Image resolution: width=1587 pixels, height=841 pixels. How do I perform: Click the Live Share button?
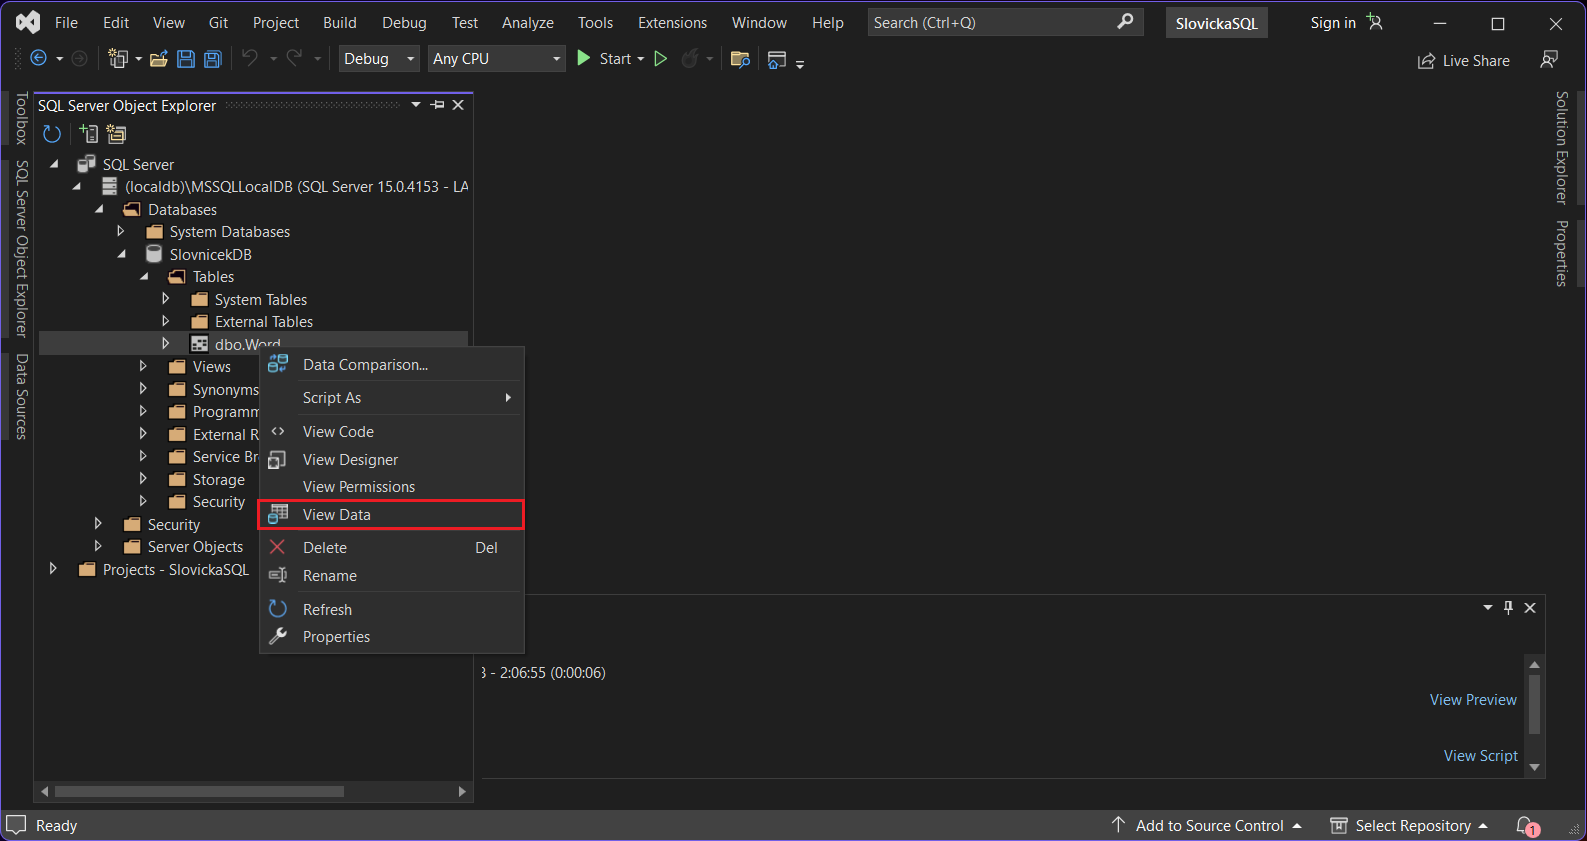pos(1463,60)
